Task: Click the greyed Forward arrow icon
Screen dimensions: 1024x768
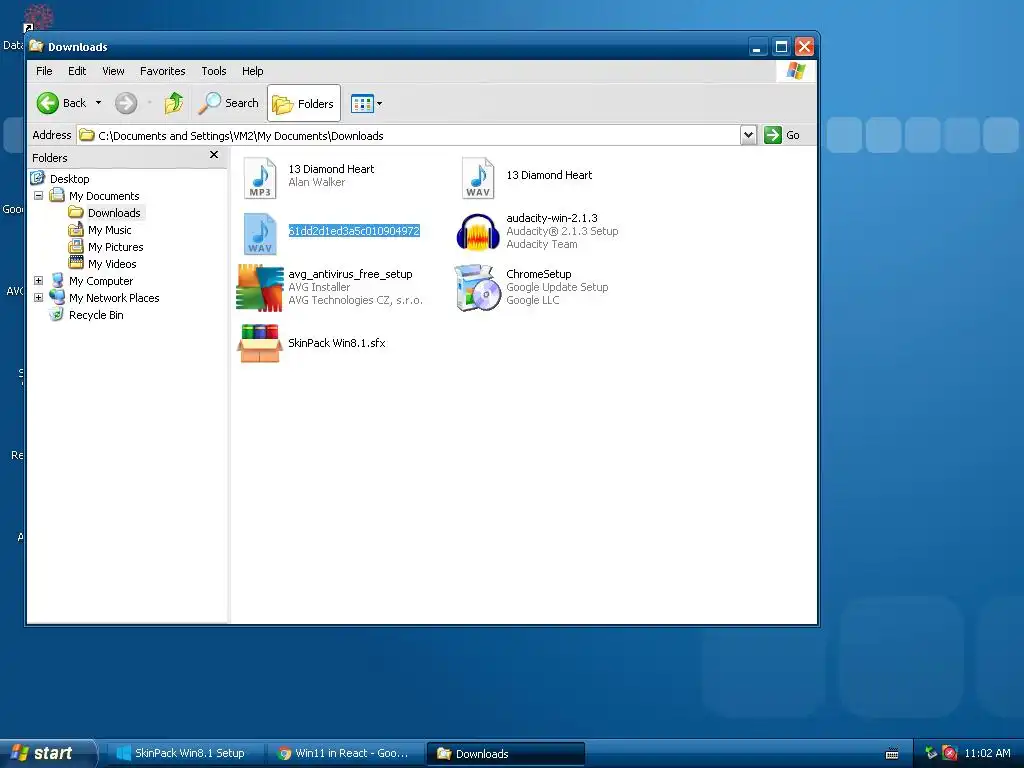Action: click(x=126, y=103)
